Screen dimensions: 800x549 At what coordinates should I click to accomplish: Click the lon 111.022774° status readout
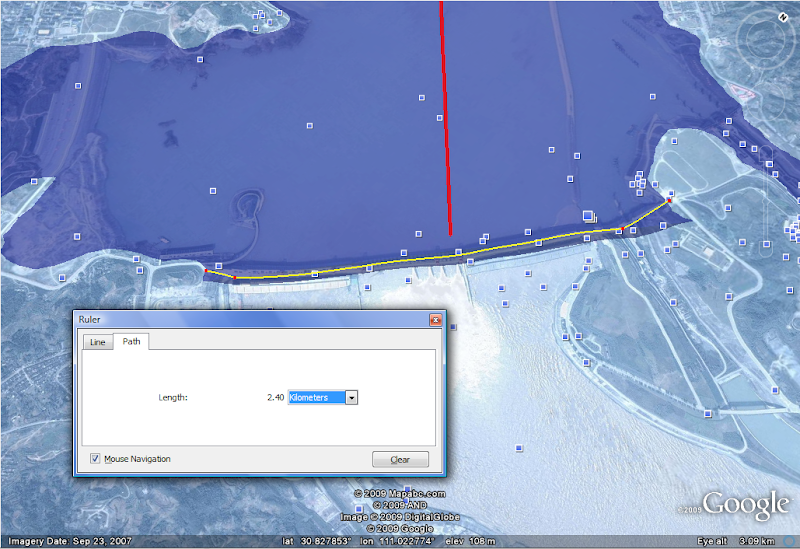[397, 541]
